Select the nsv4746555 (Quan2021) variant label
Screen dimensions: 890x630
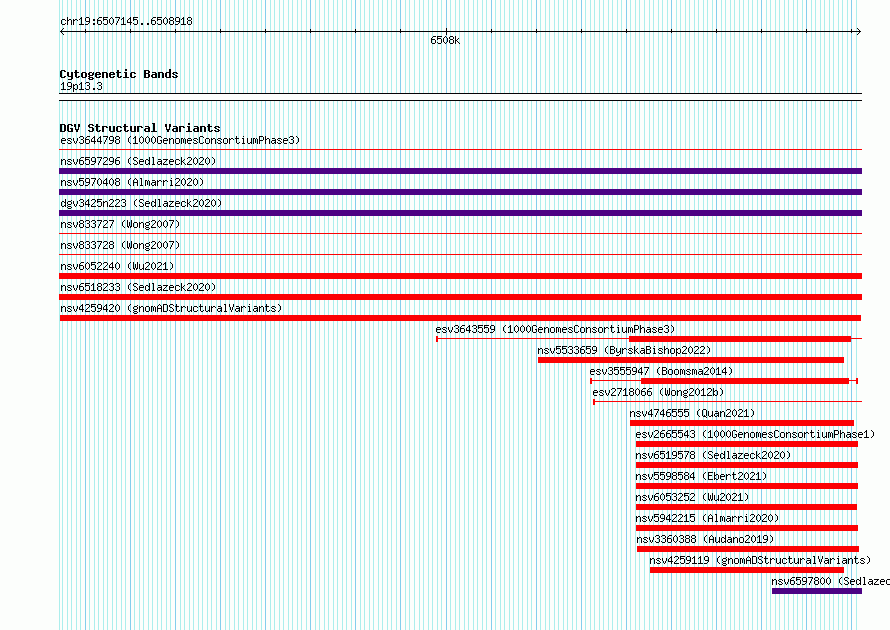pyautogui.click(x=692, y=413)
